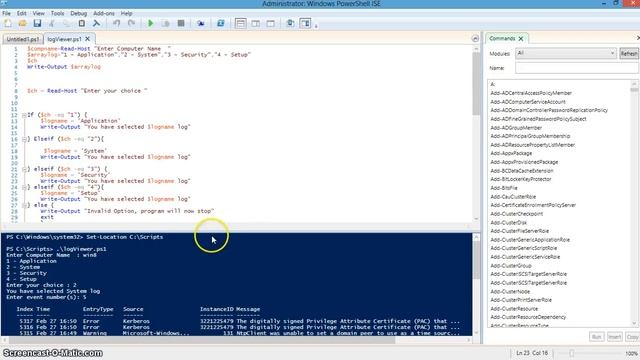Collapse the script pane with round arrow

(x=475, y=38)
